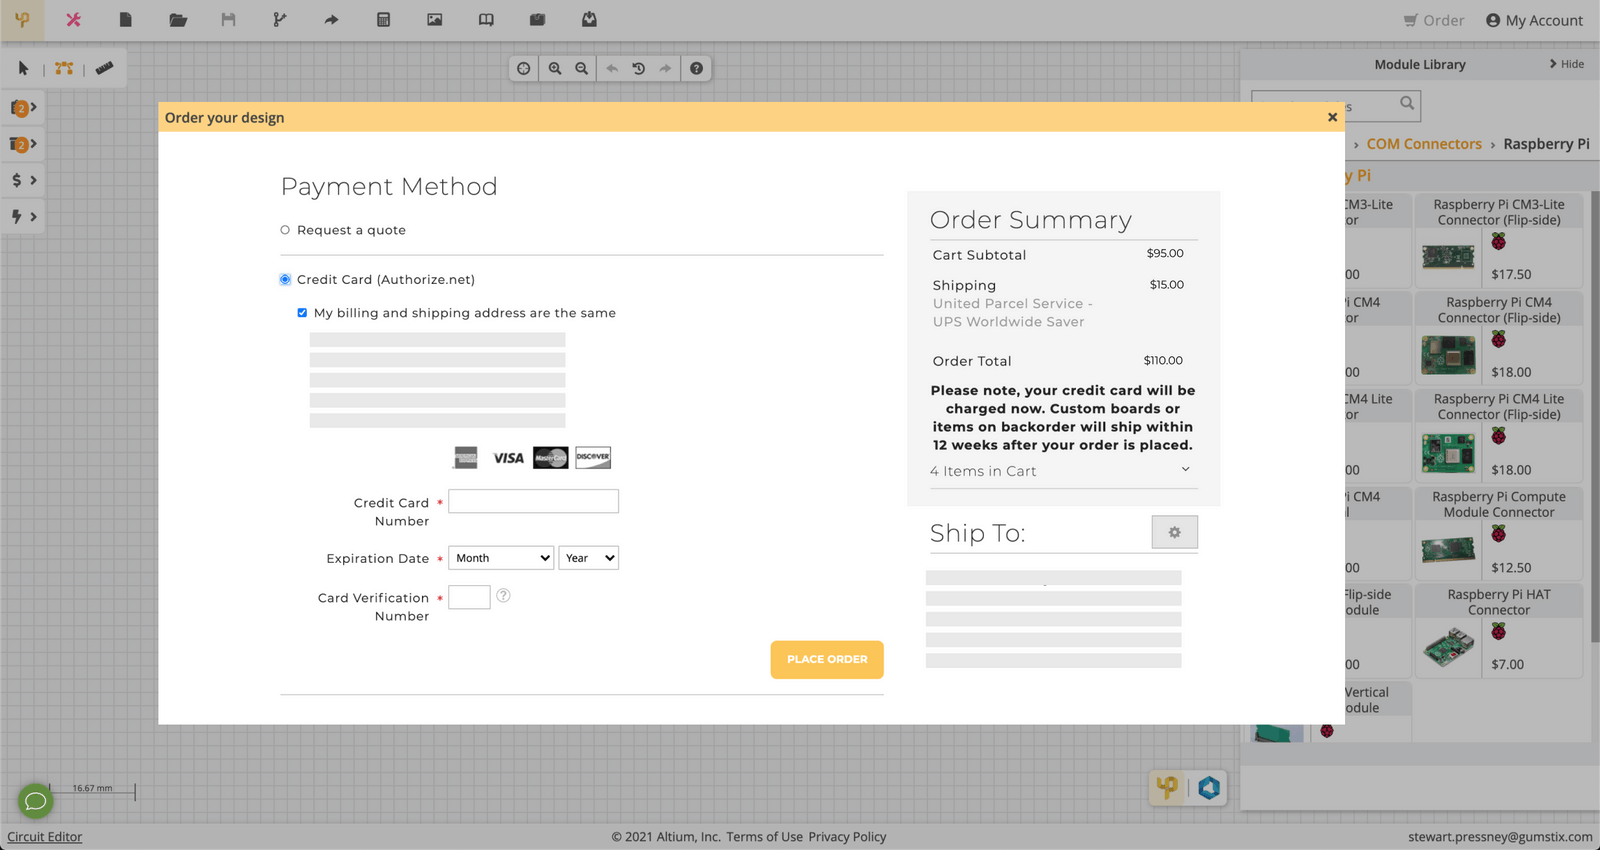
Task: Click the open folder icon in top toolbar
Action: 178,20
